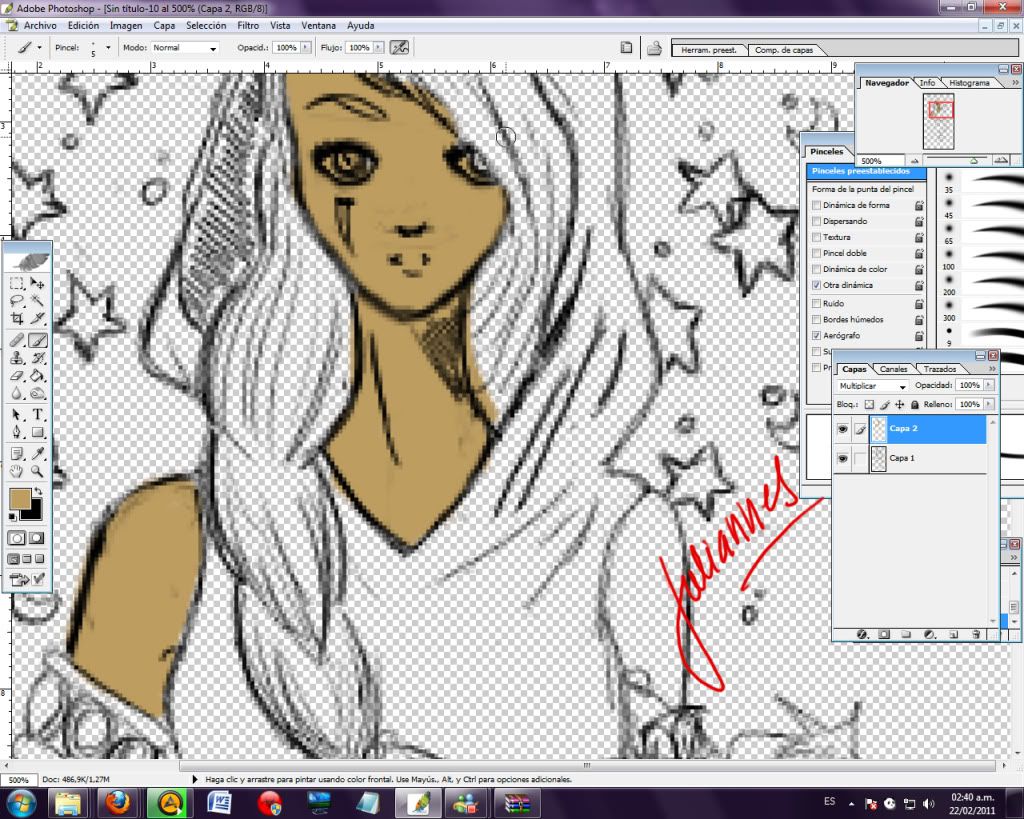Select the Type tool
The image size is (1024, 819).
point(38,415)
